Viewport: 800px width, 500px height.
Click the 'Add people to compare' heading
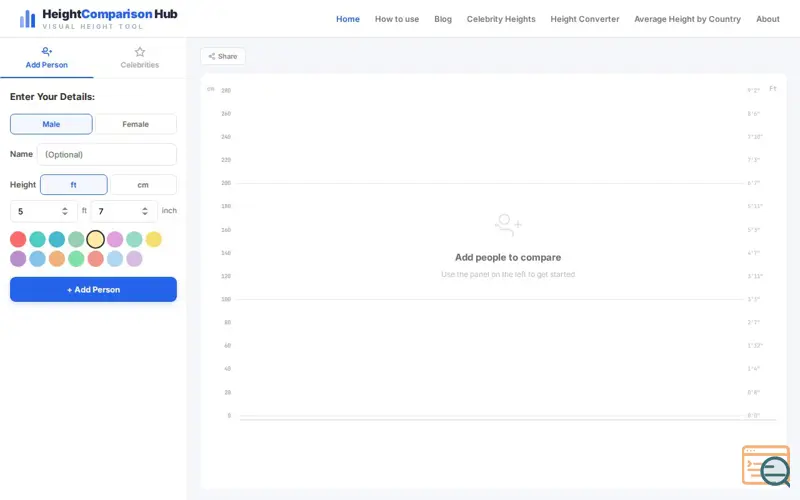point(508,257)
